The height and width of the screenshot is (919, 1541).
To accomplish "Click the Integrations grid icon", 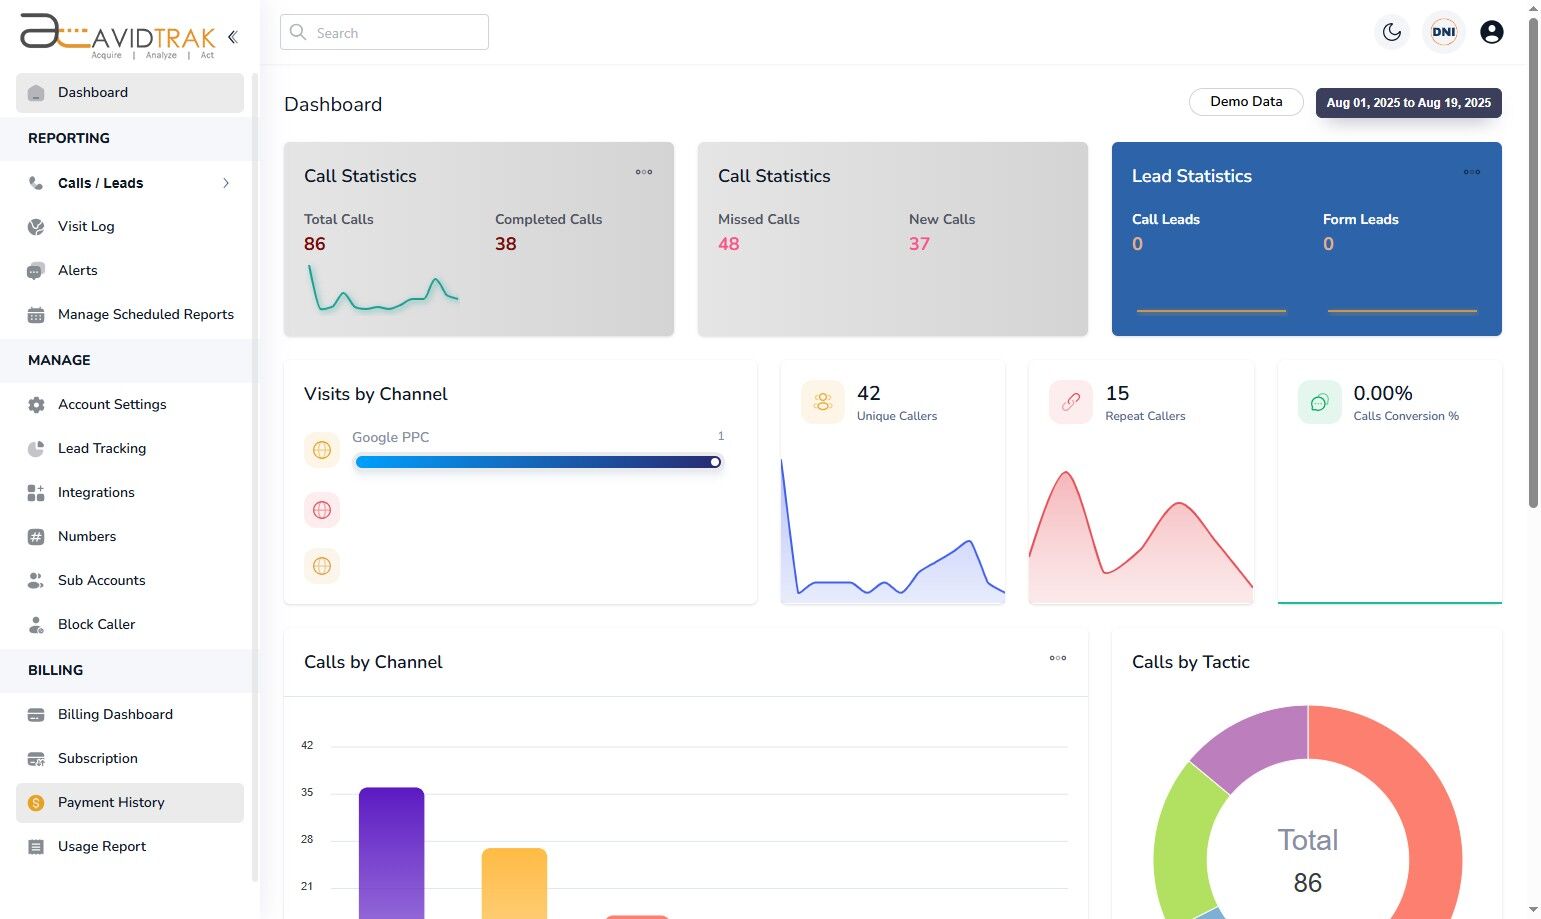I will coord(36,493).
